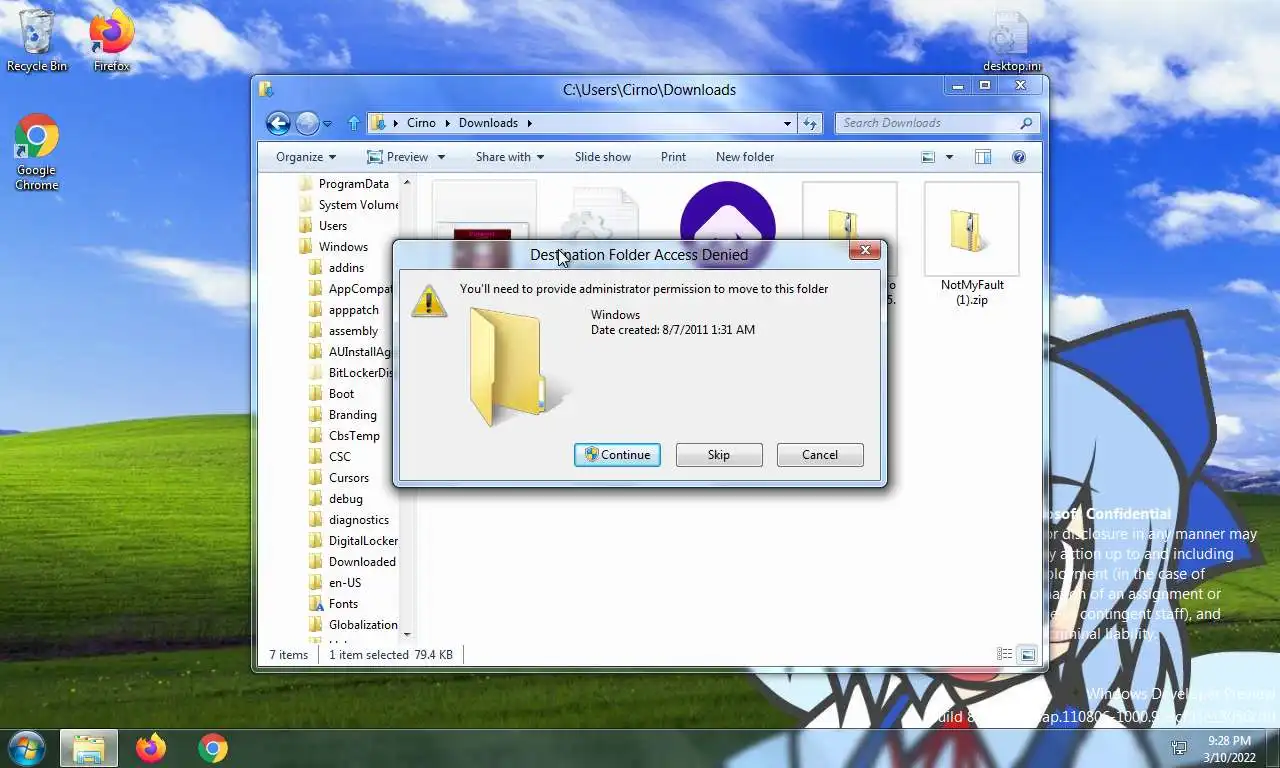Click the Chrome taskbar icon
Viewport: 1280px width, 768px height.
coord(212,748)
